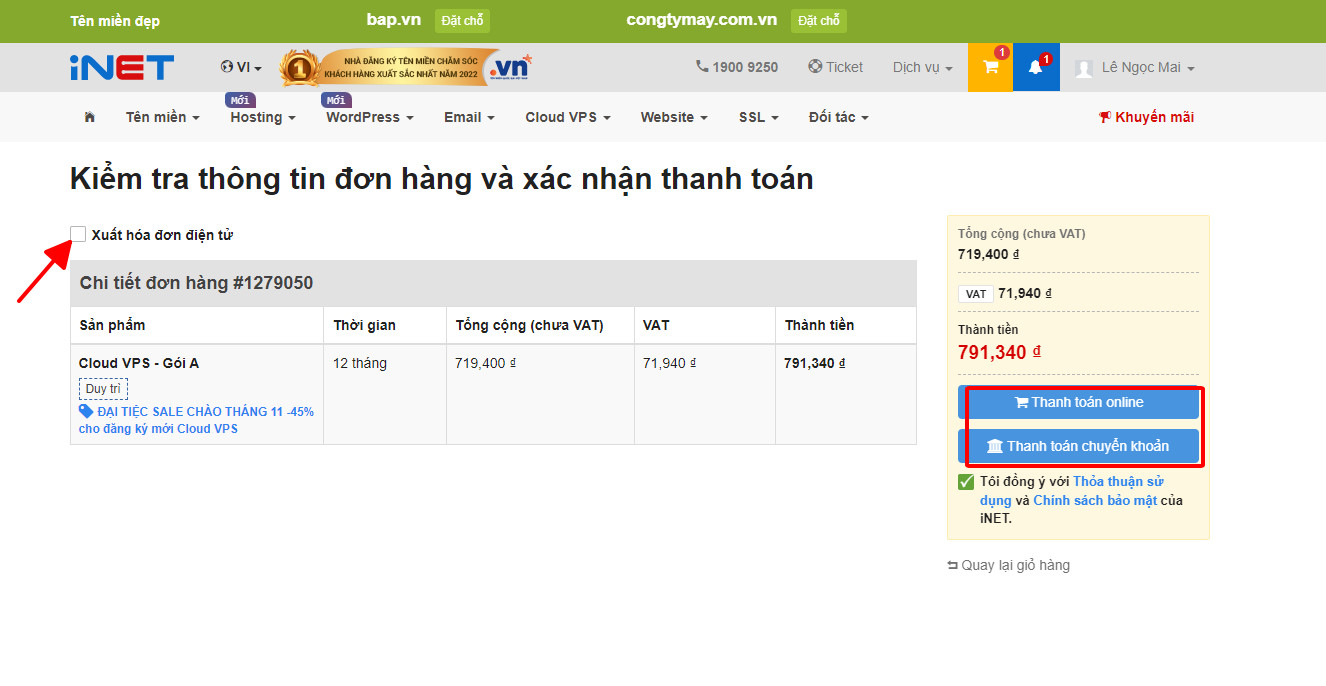Expand the WordPress menu
1326x686 pixels.
click(370, 117)
